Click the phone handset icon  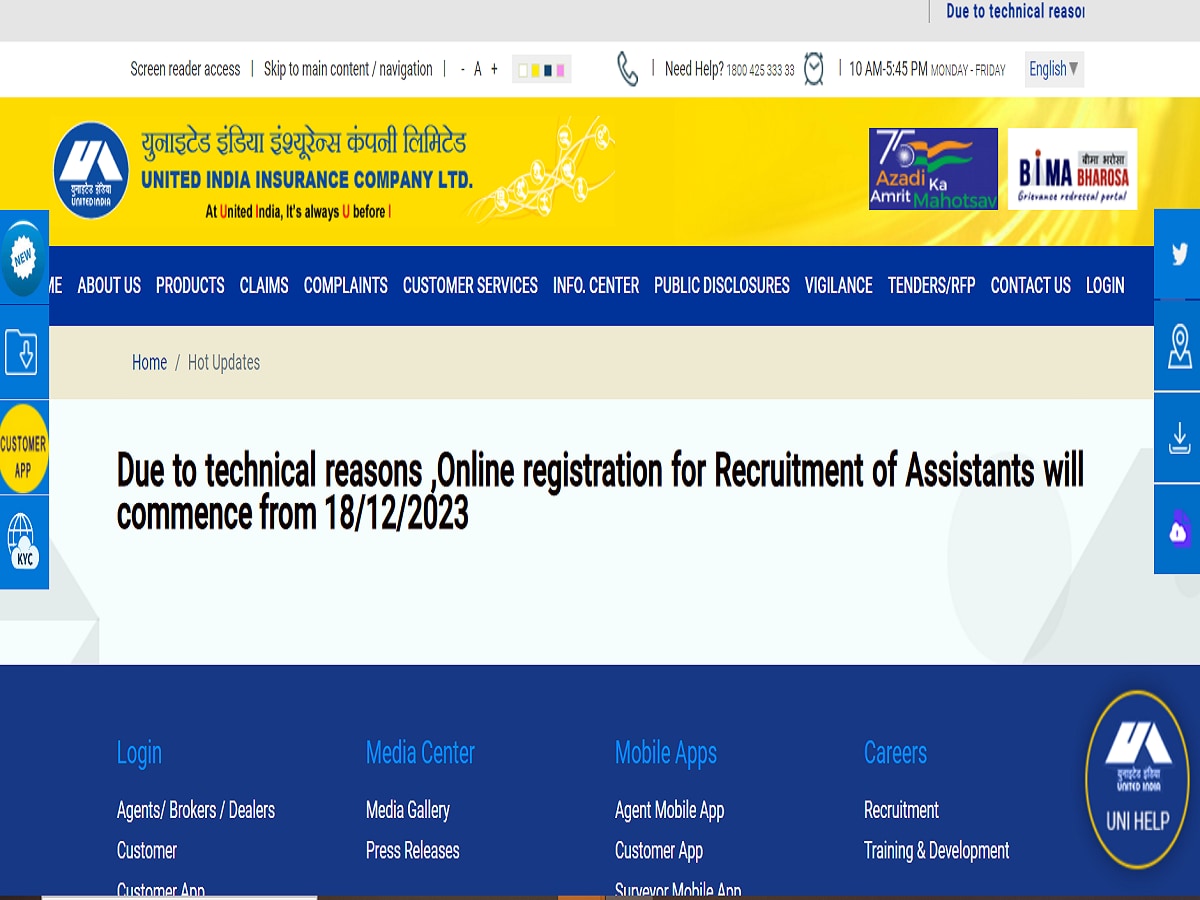[627, 69]
